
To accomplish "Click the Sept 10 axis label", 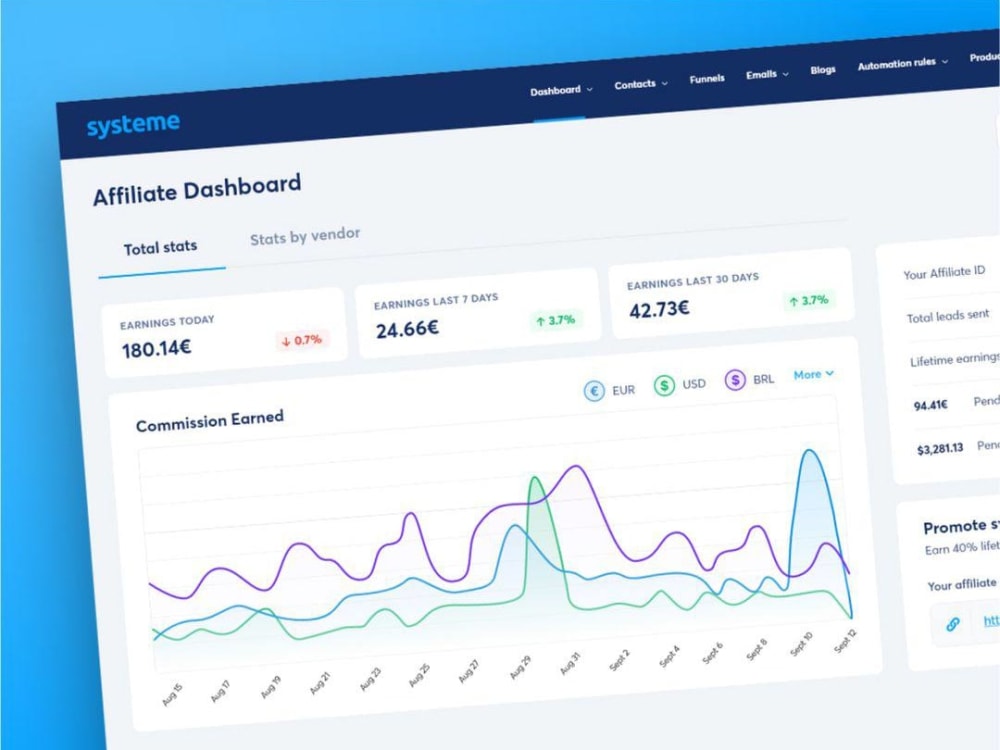I will [802, 643].
